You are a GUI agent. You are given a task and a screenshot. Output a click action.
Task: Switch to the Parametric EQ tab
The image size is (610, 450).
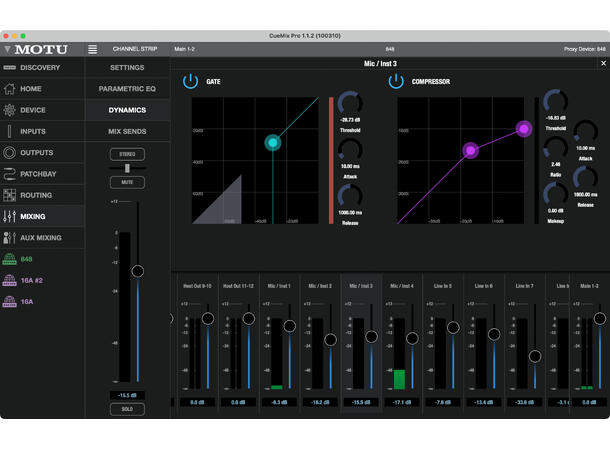pos(127,89)
